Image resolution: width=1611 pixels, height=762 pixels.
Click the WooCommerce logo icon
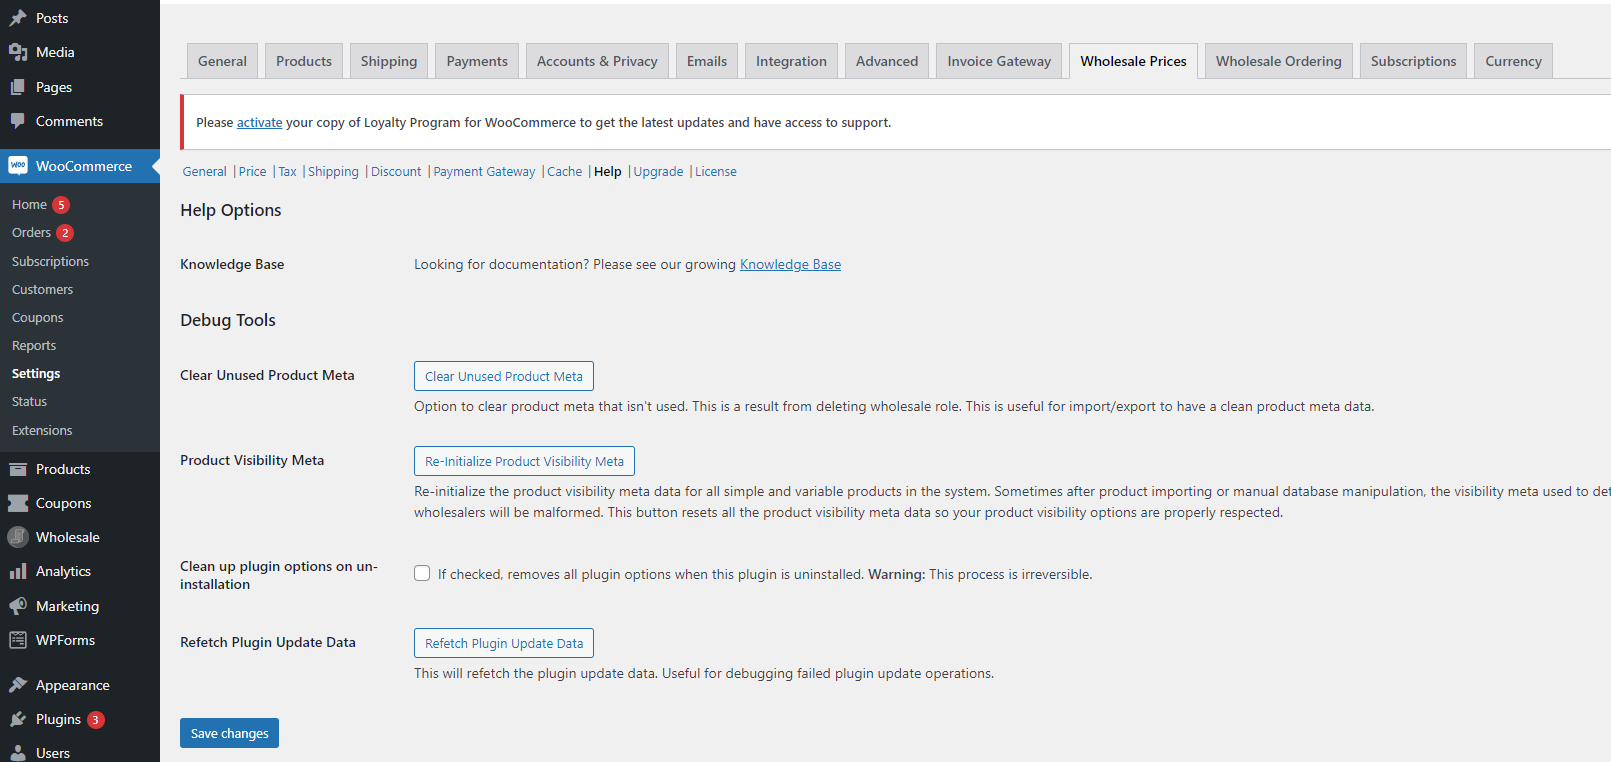coord(18,166)
